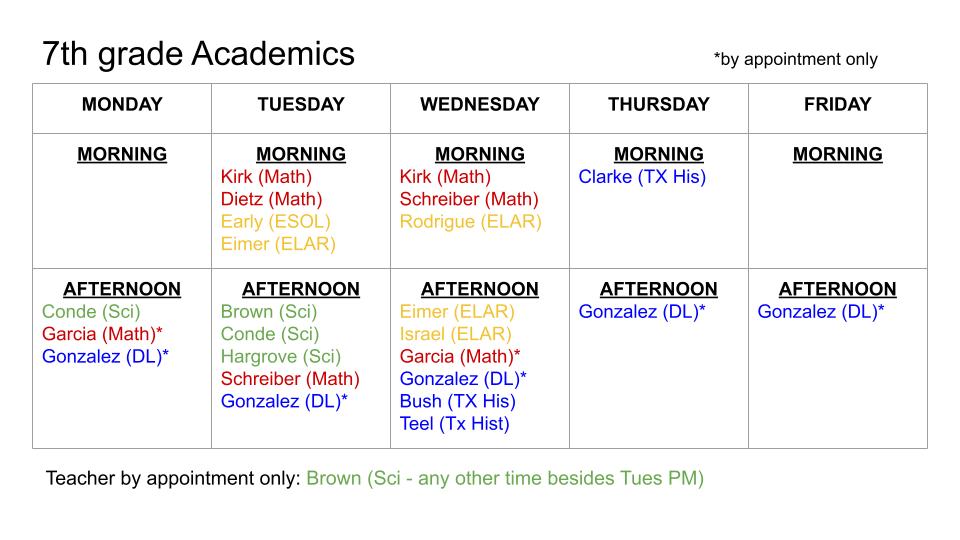Click Hargrove (Sci) in Tuesday afternoon
The width and height of the screenshot is (960, 540).
(281, 356)
